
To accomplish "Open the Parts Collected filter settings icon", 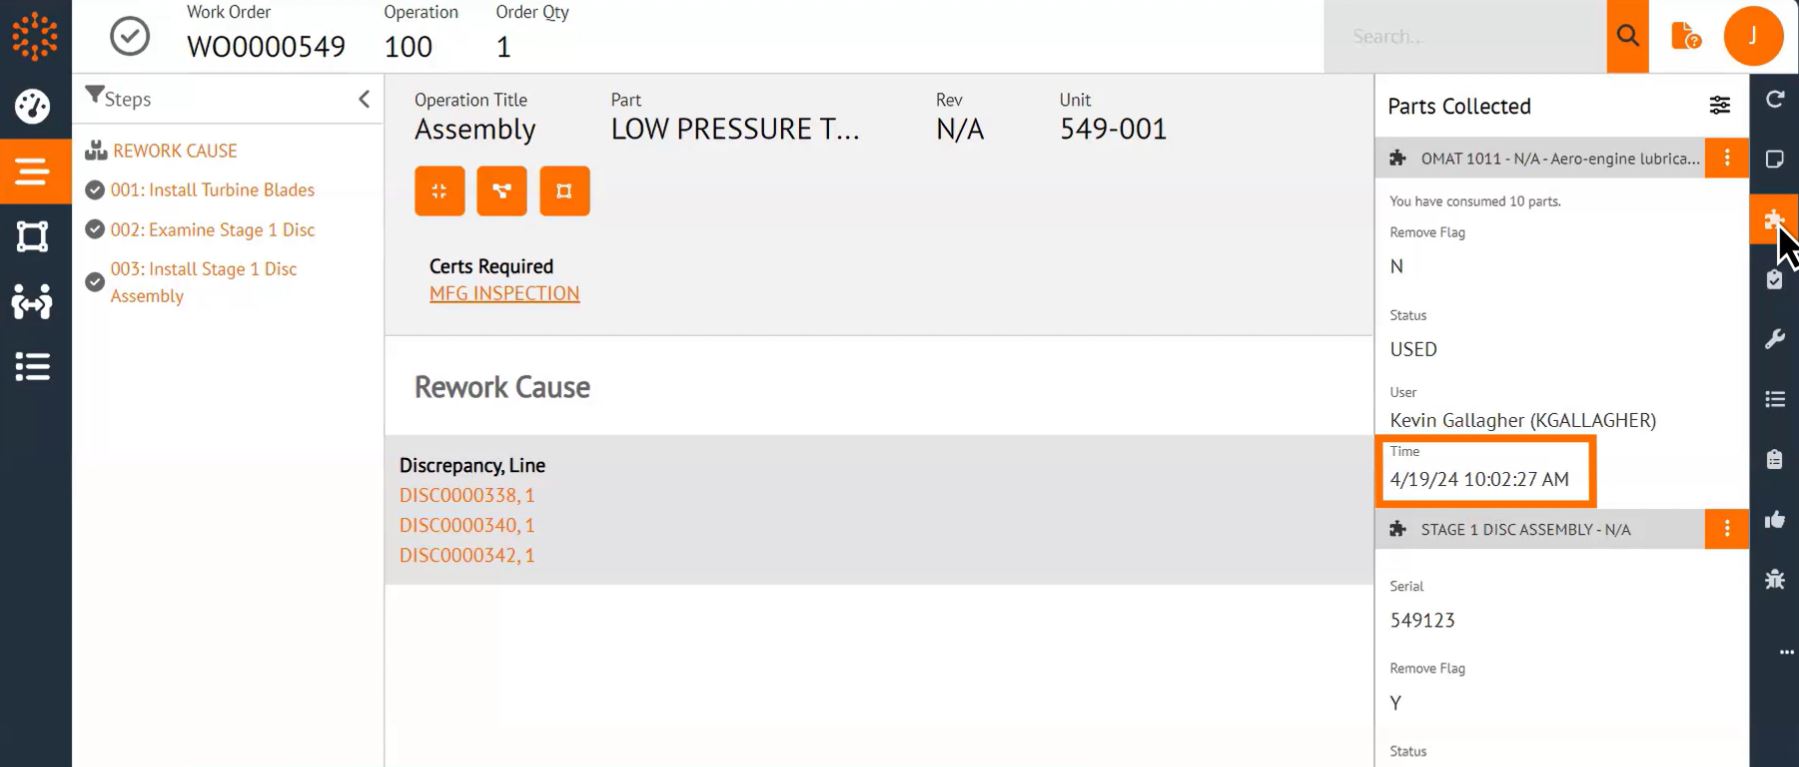I will click(1719, 105).
